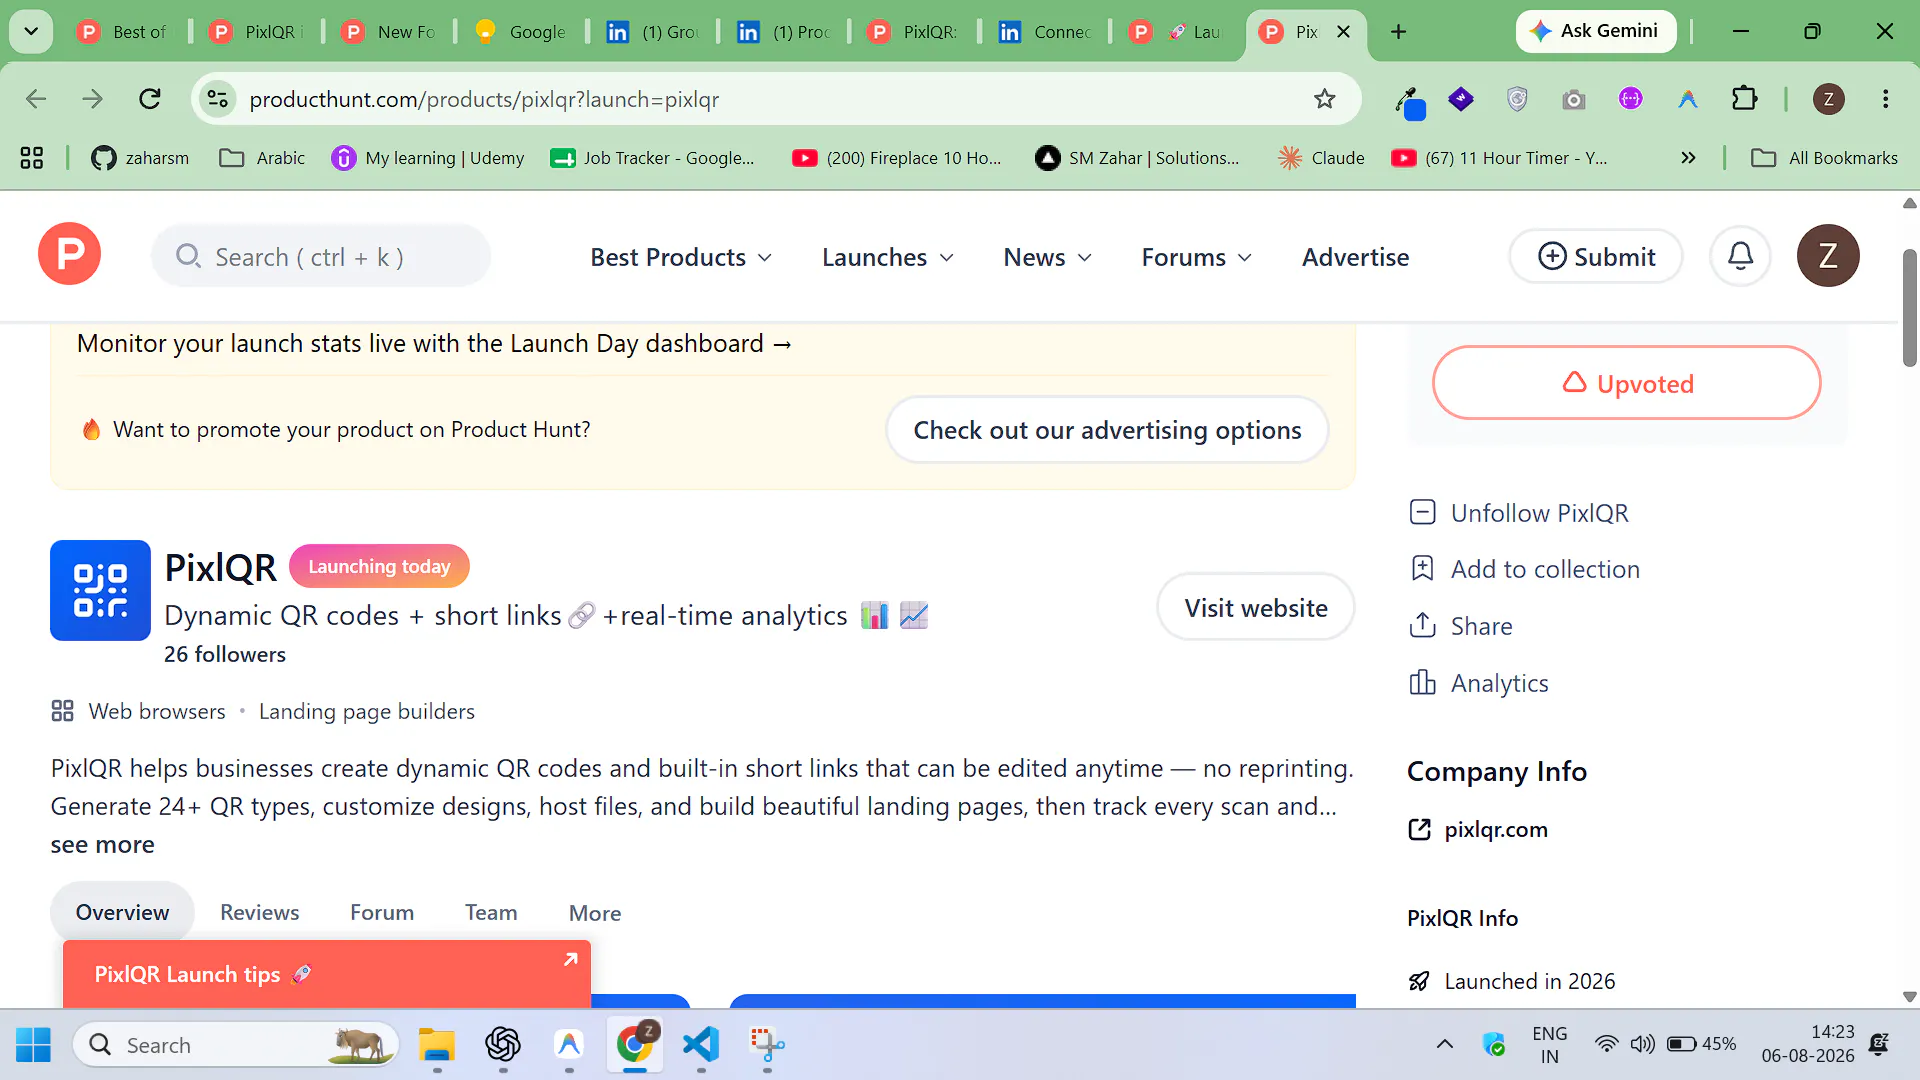Open the apps grid in bookmarks bar
The width and height of the screenshot is (1920, 1080).
[32, 158]
